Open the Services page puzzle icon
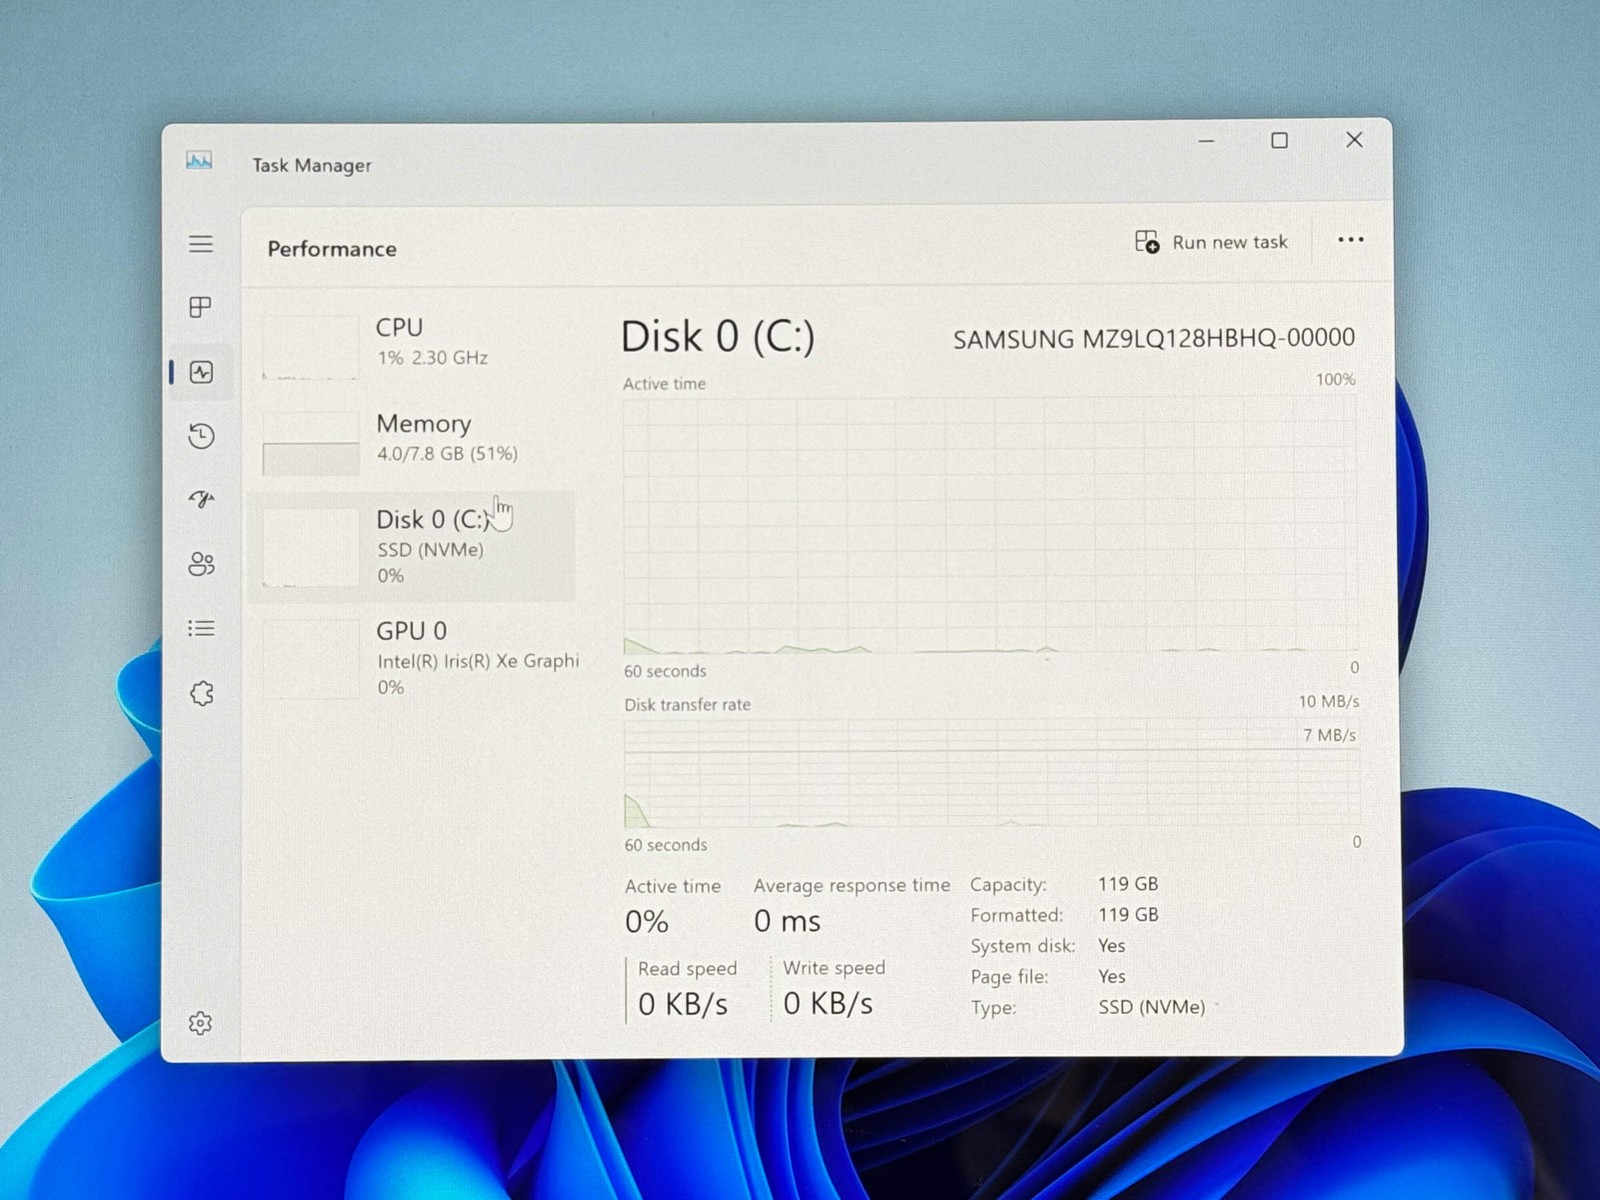Image resolution: width=1600 pixels, height=1200 pixels. pos(201,693)
